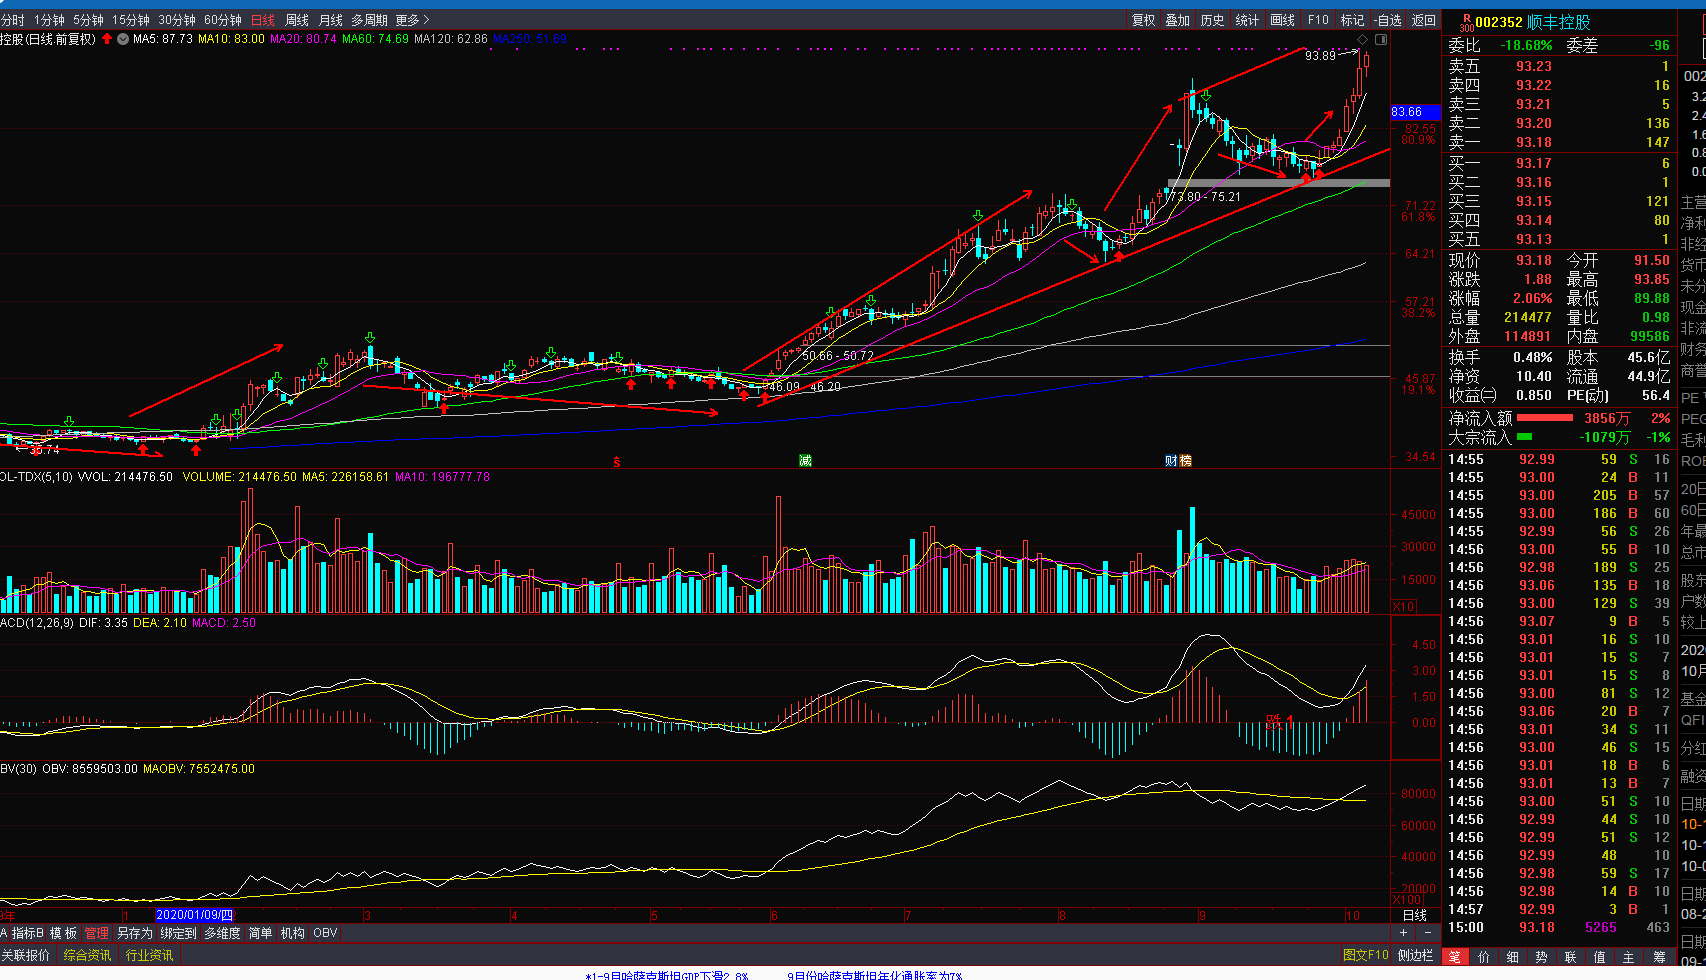
Task: Switch to 1分钟 chart period
Action: [49, 20]
